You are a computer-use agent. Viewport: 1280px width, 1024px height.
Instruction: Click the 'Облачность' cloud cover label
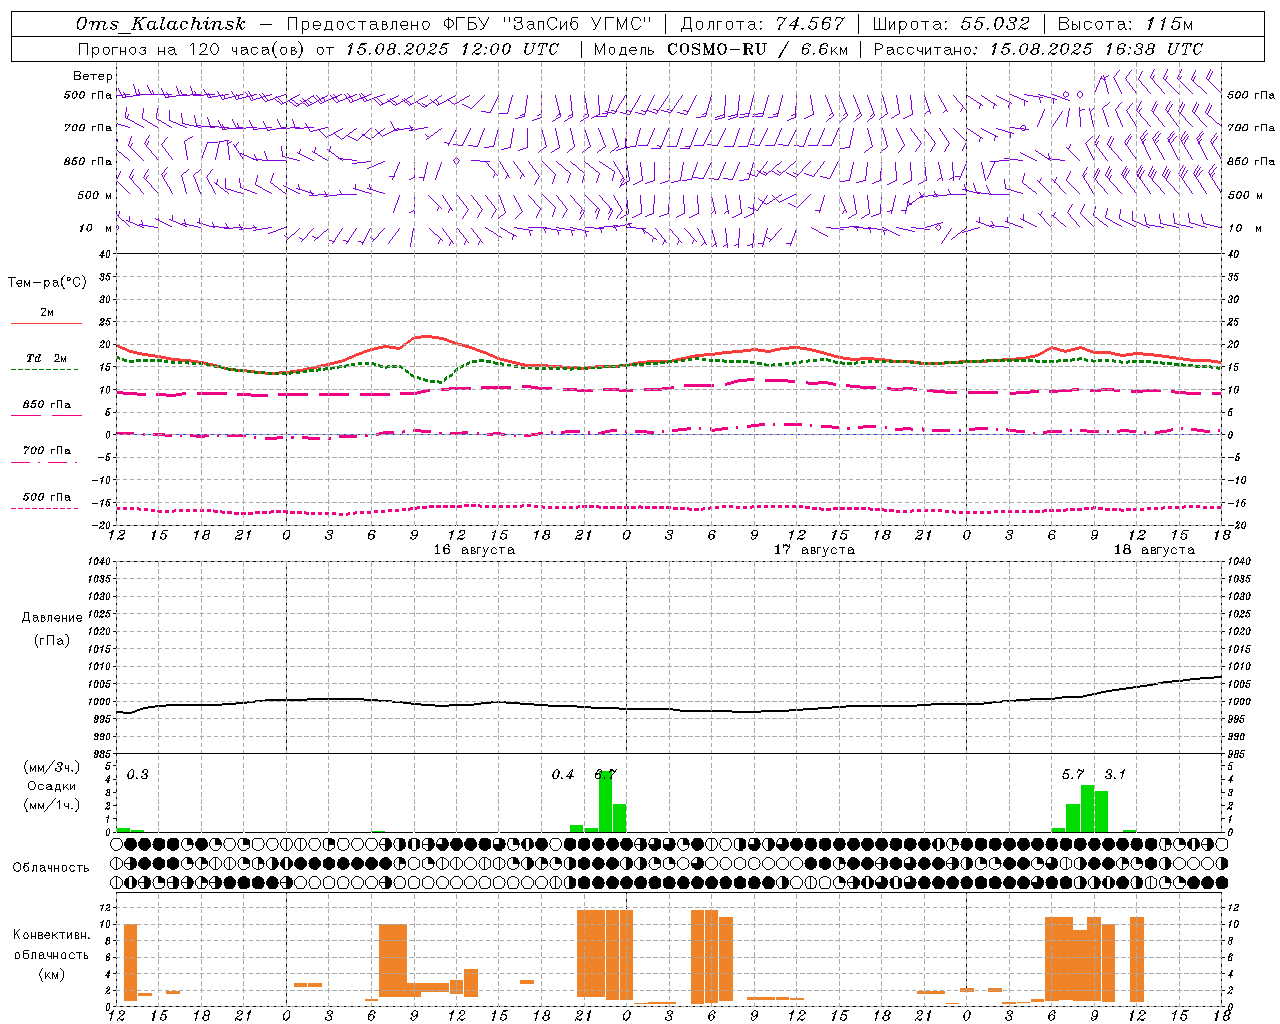(x=51, y=867)
